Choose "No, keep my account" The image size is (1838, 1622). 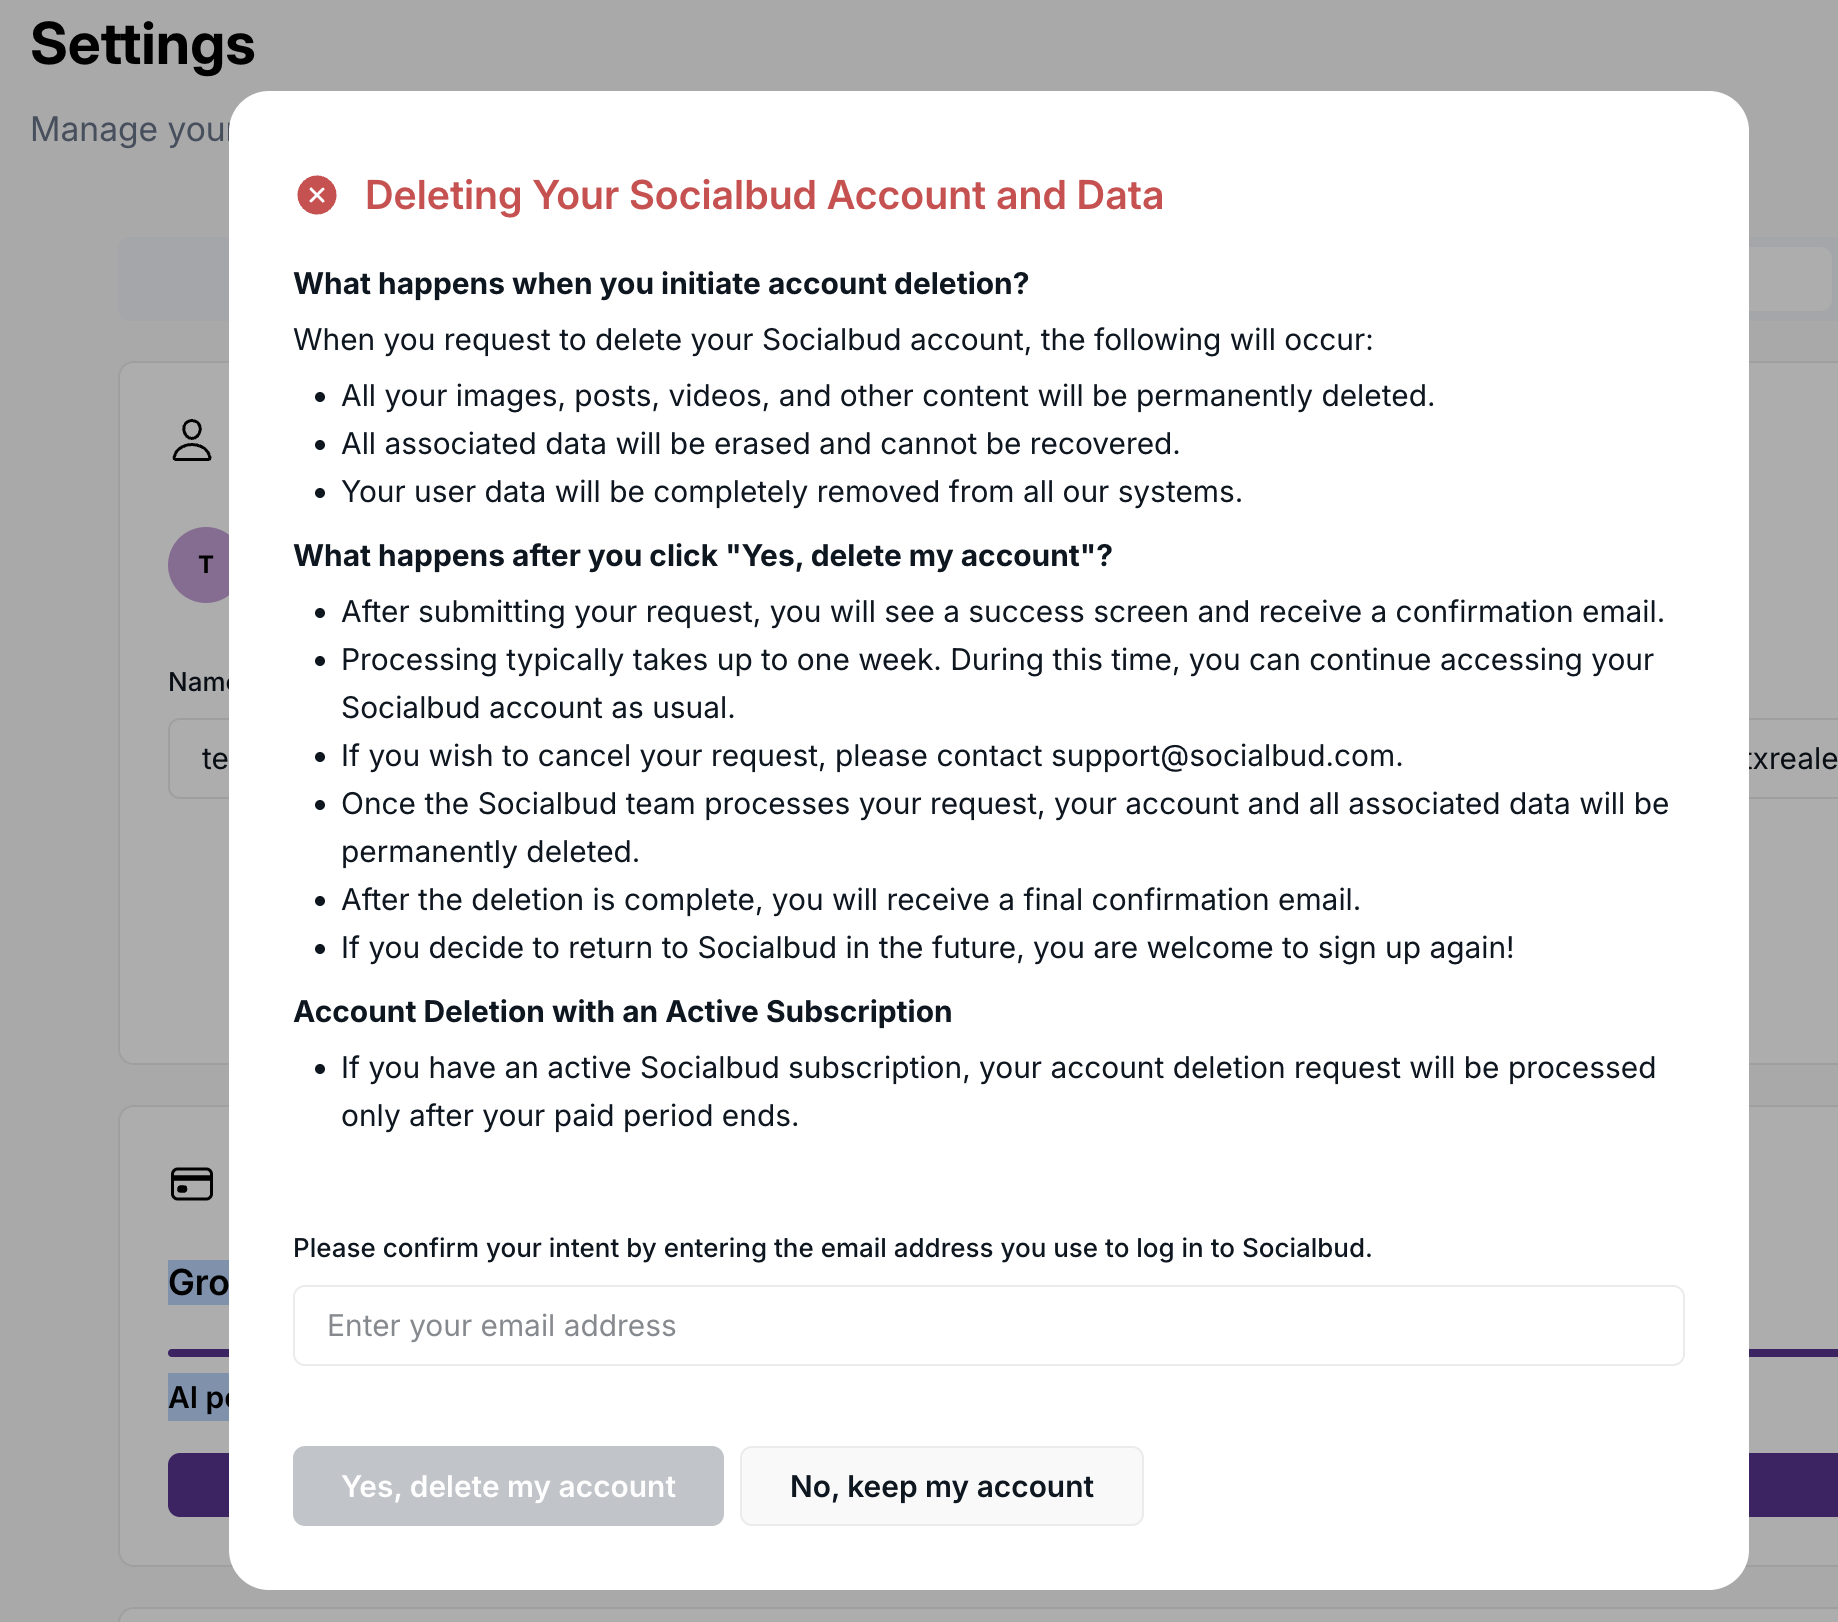(941, 1486)
